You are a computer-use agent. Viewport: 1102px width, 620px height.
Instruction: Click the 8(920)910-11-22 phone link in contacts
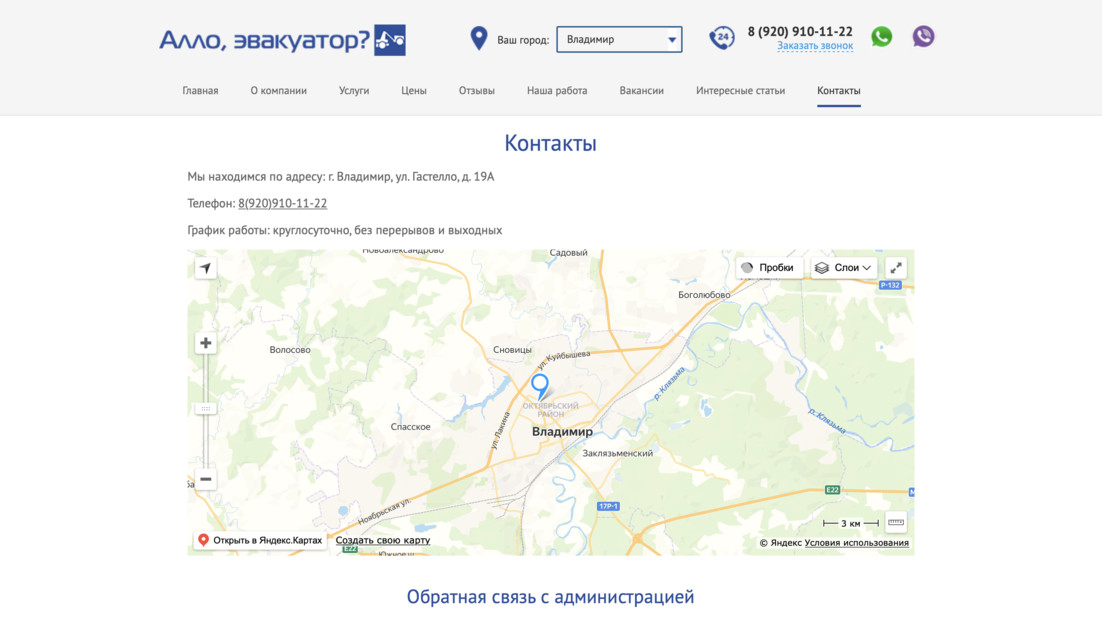click(x=283, y=203)
